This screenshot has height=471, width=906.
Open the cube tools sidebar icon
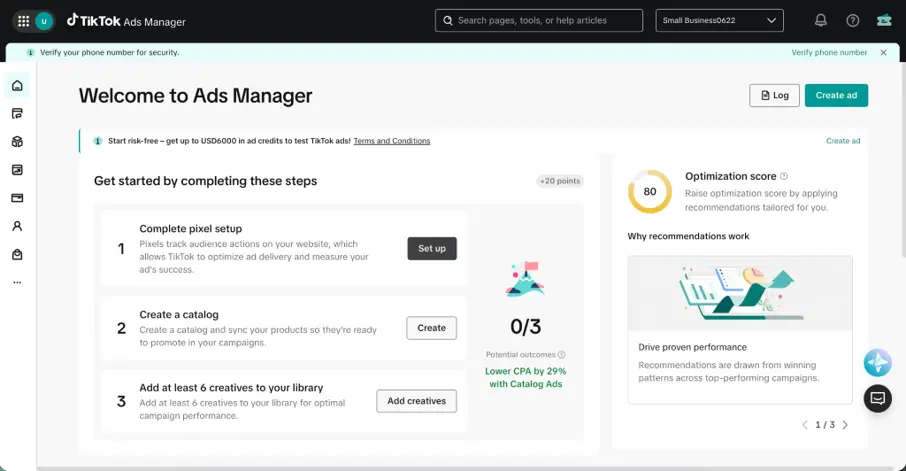(x=17, y=142)
